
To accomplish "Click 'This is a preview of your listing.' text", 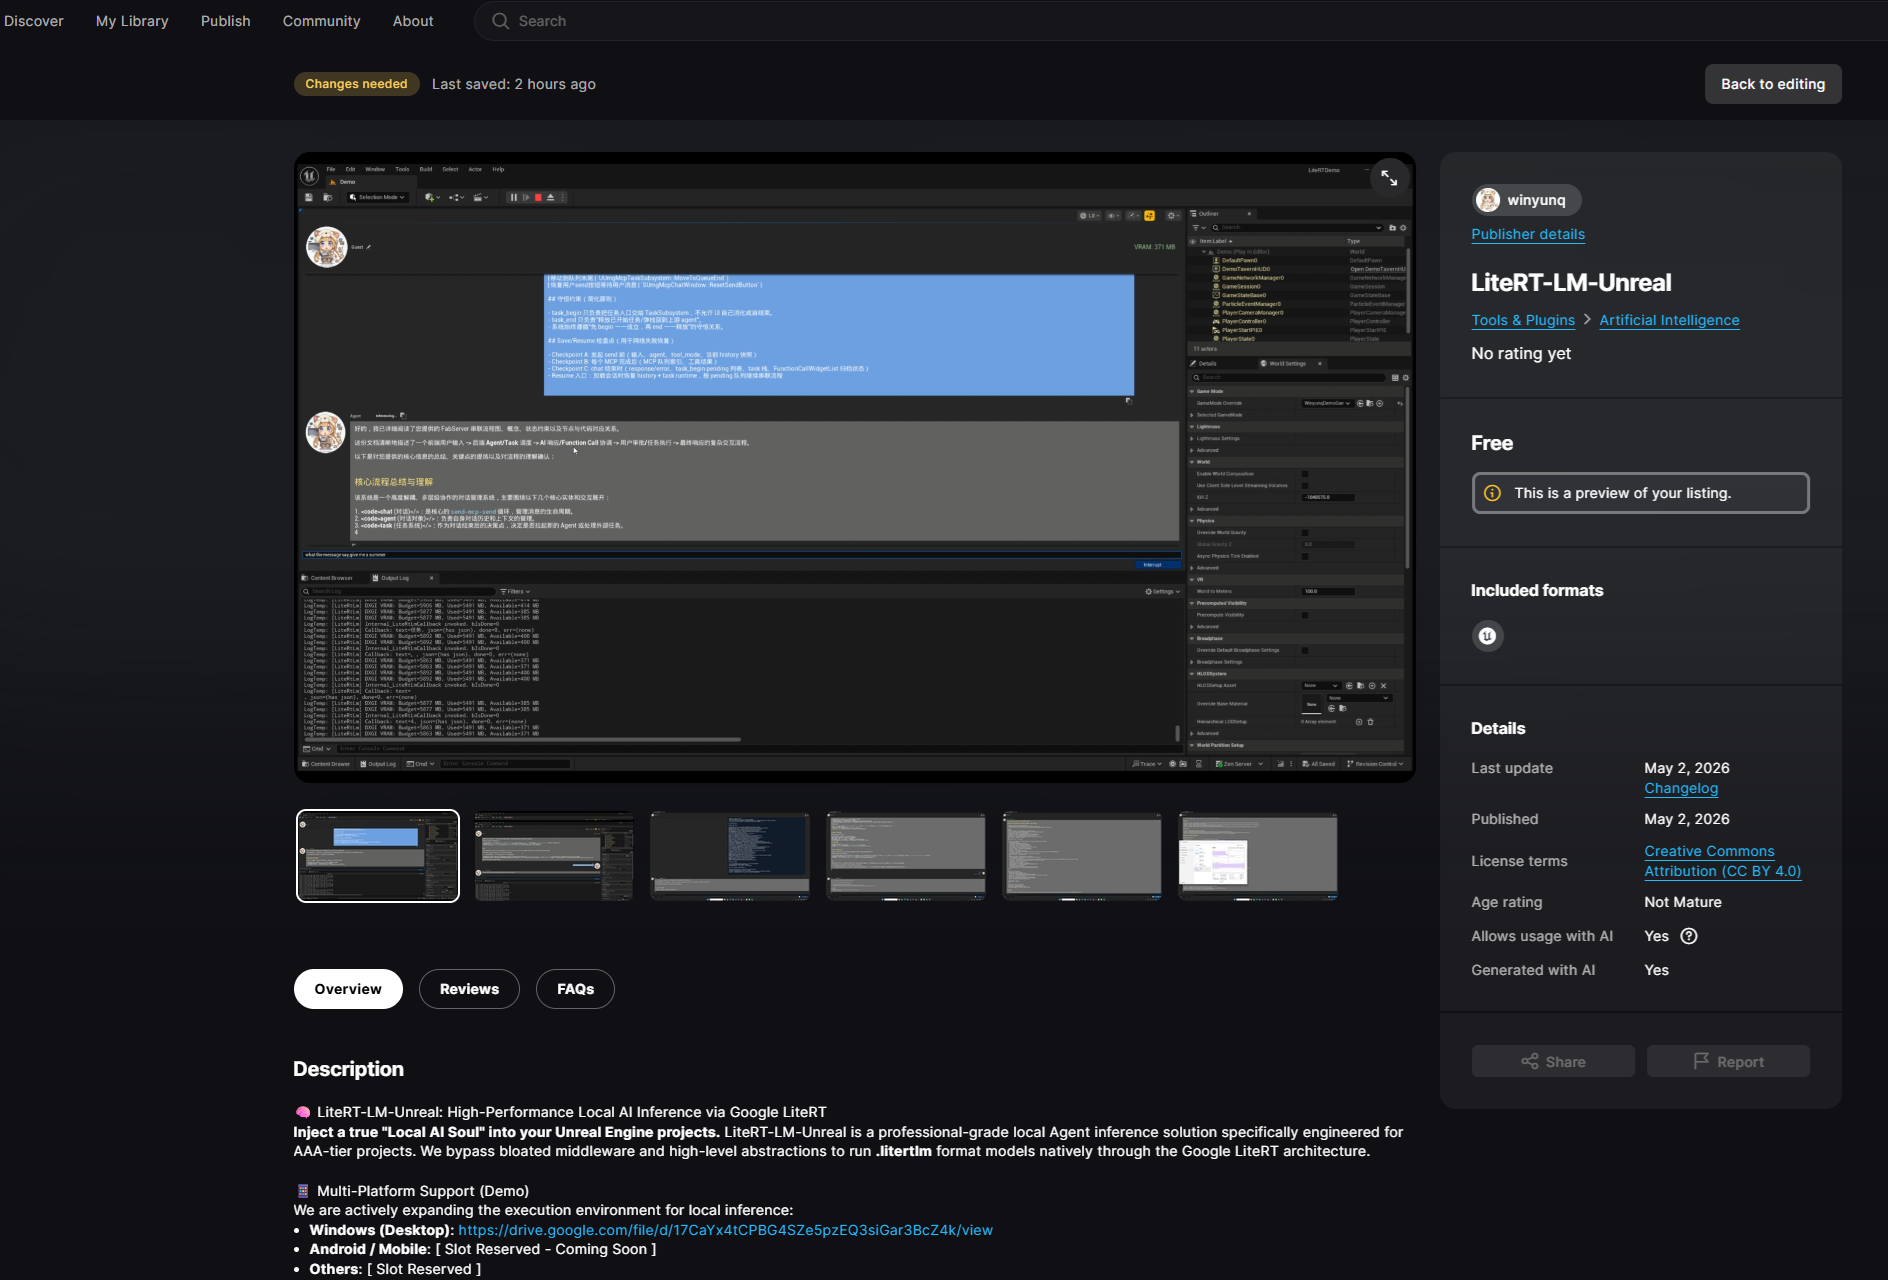I will click(x=1622, y=493).
